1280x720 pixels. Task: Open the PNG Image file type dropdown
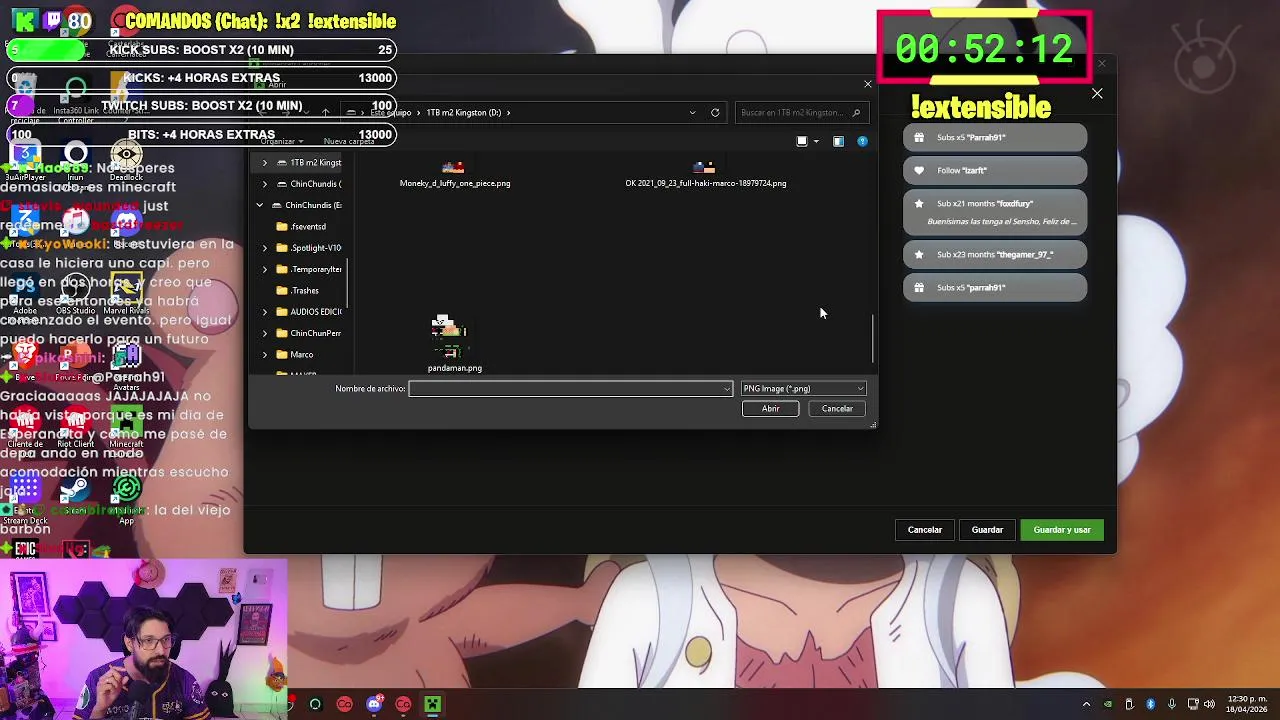[803, 388]
